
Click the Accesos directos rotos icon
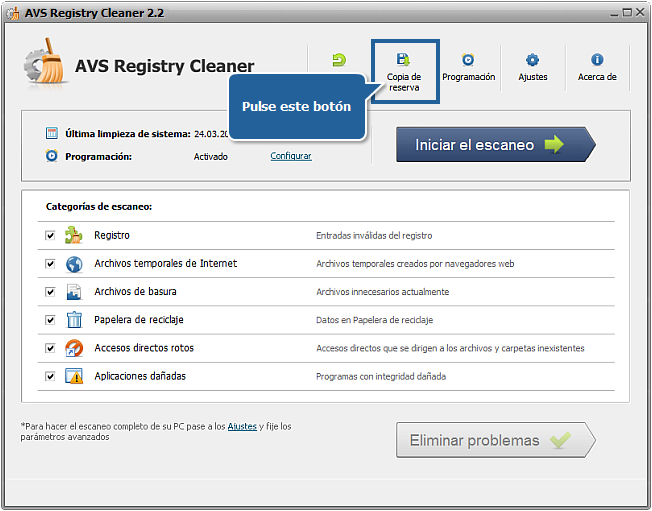74,348
